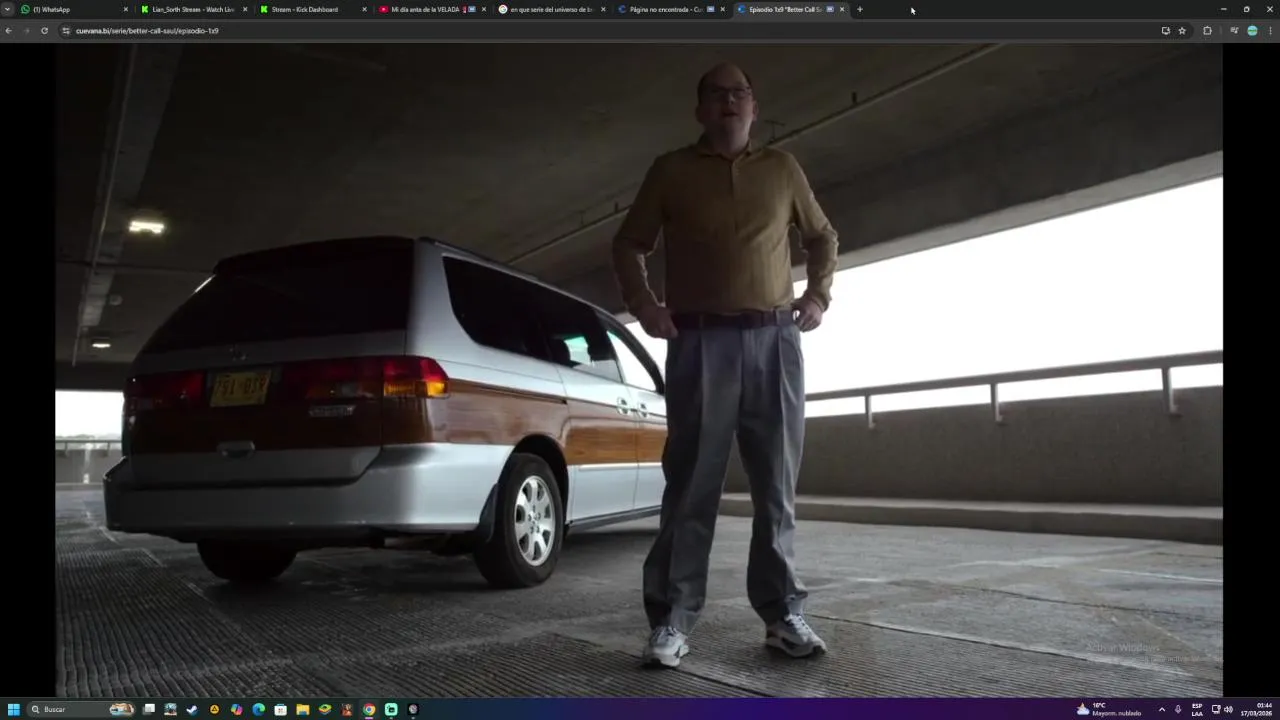Open Task View on the taskbar

(149, 709)
